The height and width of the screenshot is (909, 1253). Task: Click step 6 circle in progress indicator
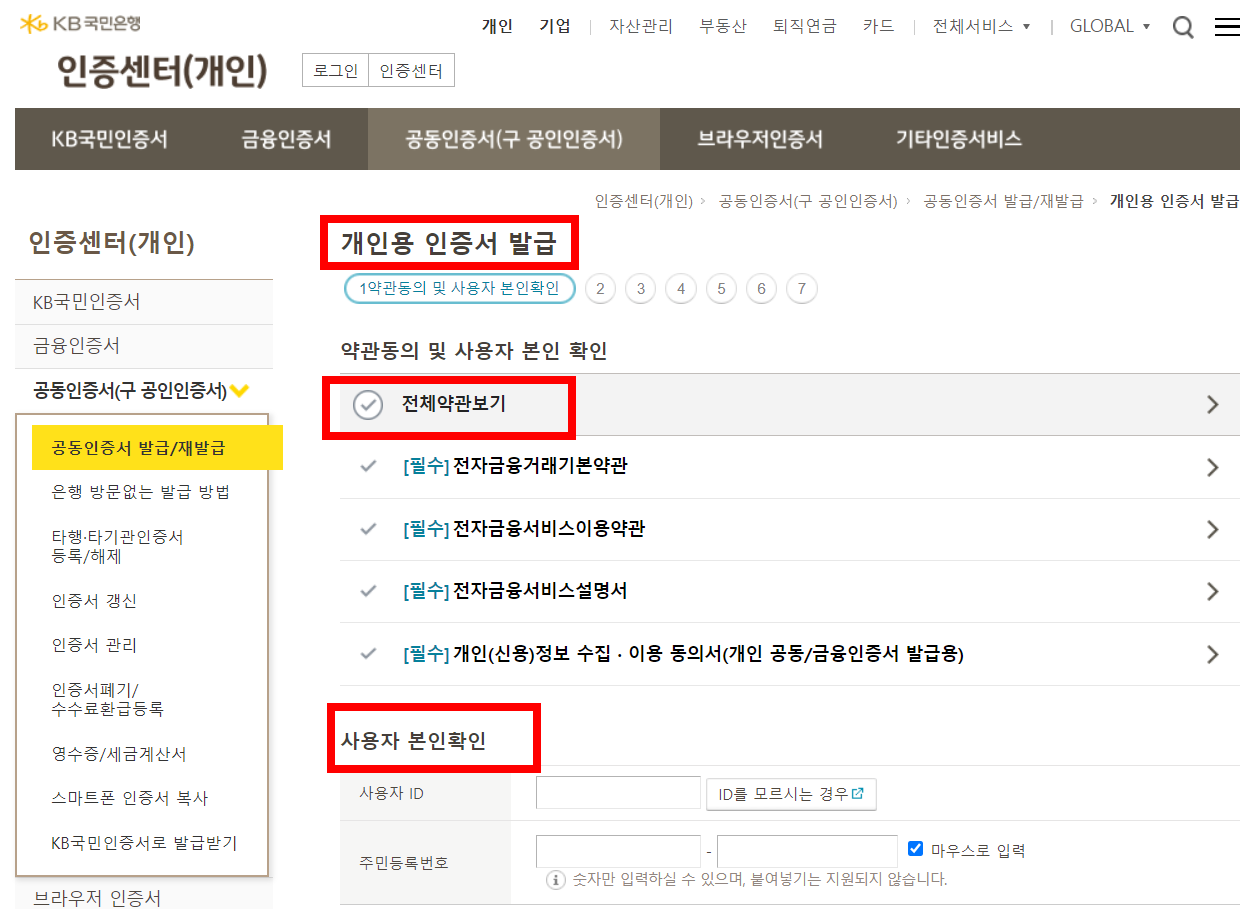click(x=761, y=289)
